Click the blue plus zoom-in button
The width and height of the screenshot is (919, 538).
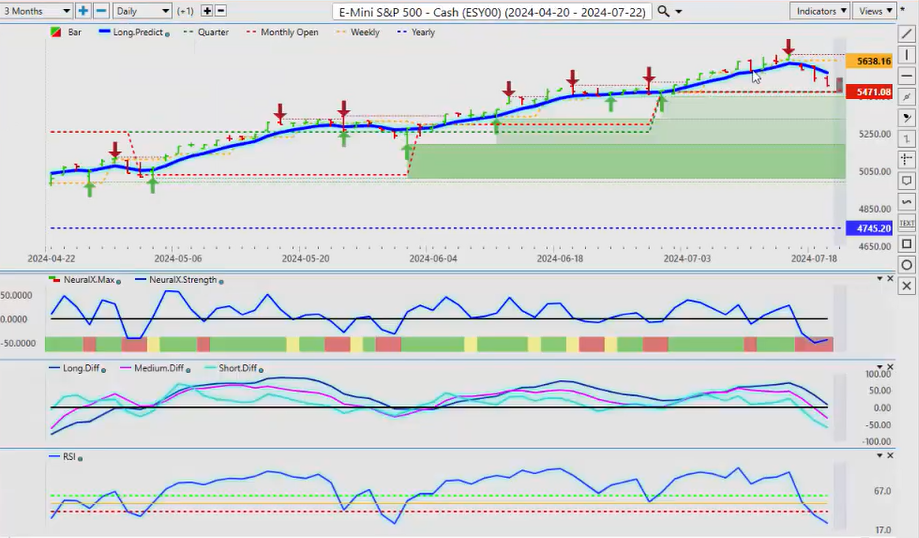pyautogui.click(x=83, y=11)
